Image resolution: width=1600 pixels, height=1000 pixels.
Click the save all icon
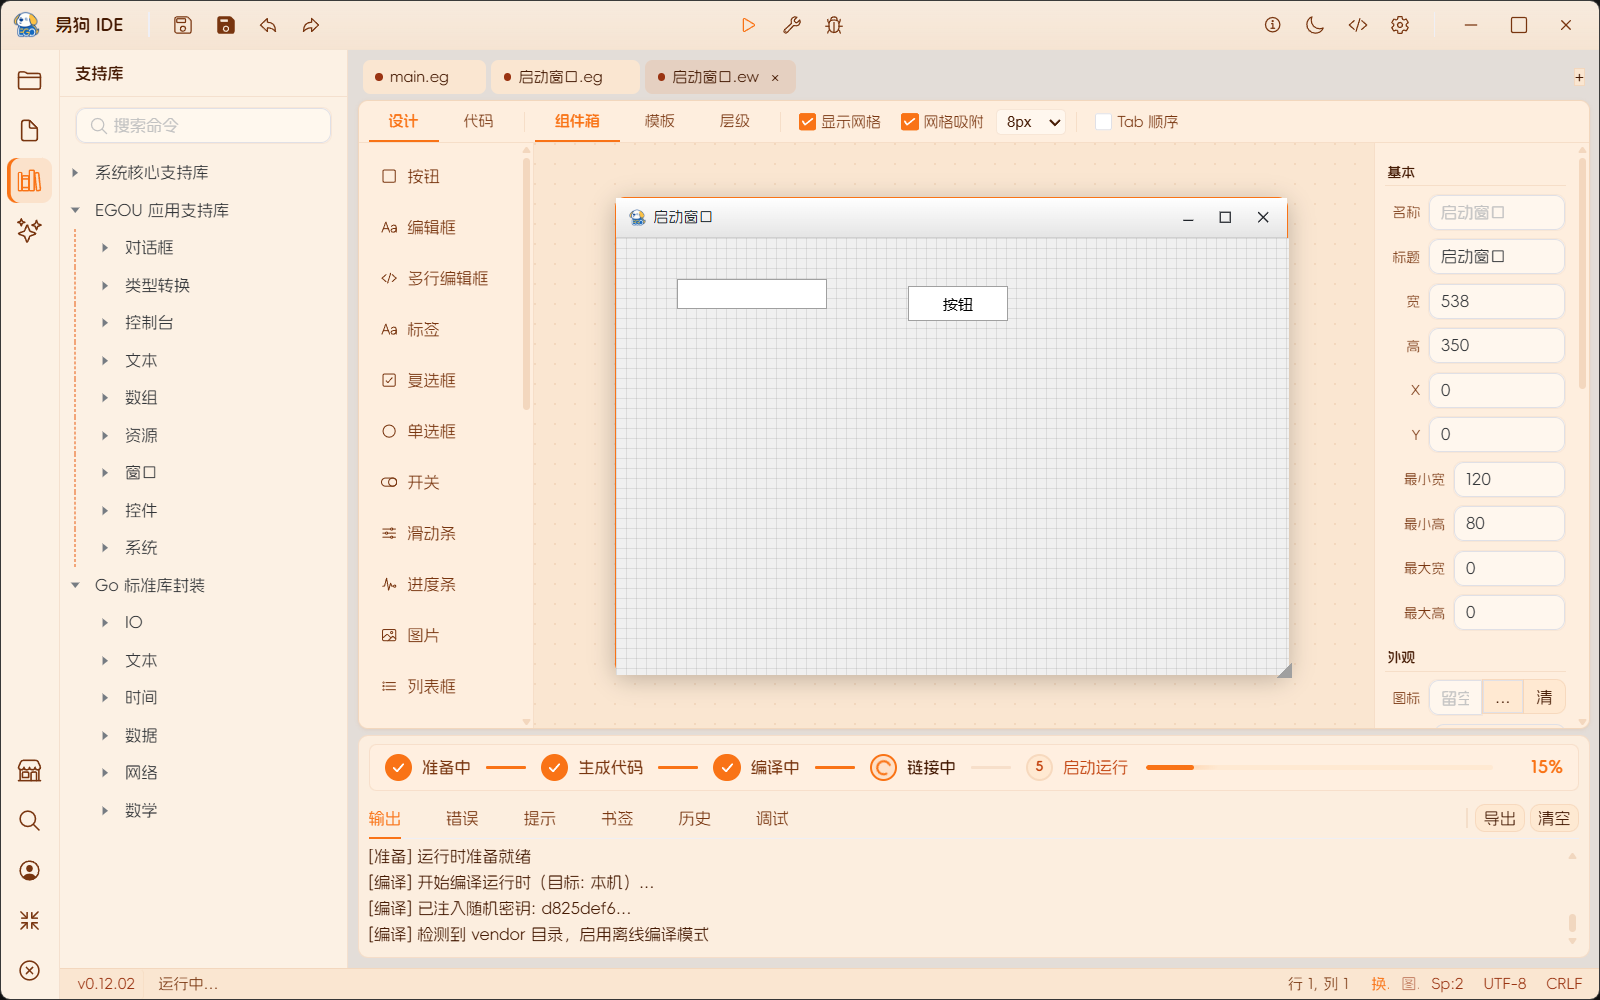pos(226,25)
